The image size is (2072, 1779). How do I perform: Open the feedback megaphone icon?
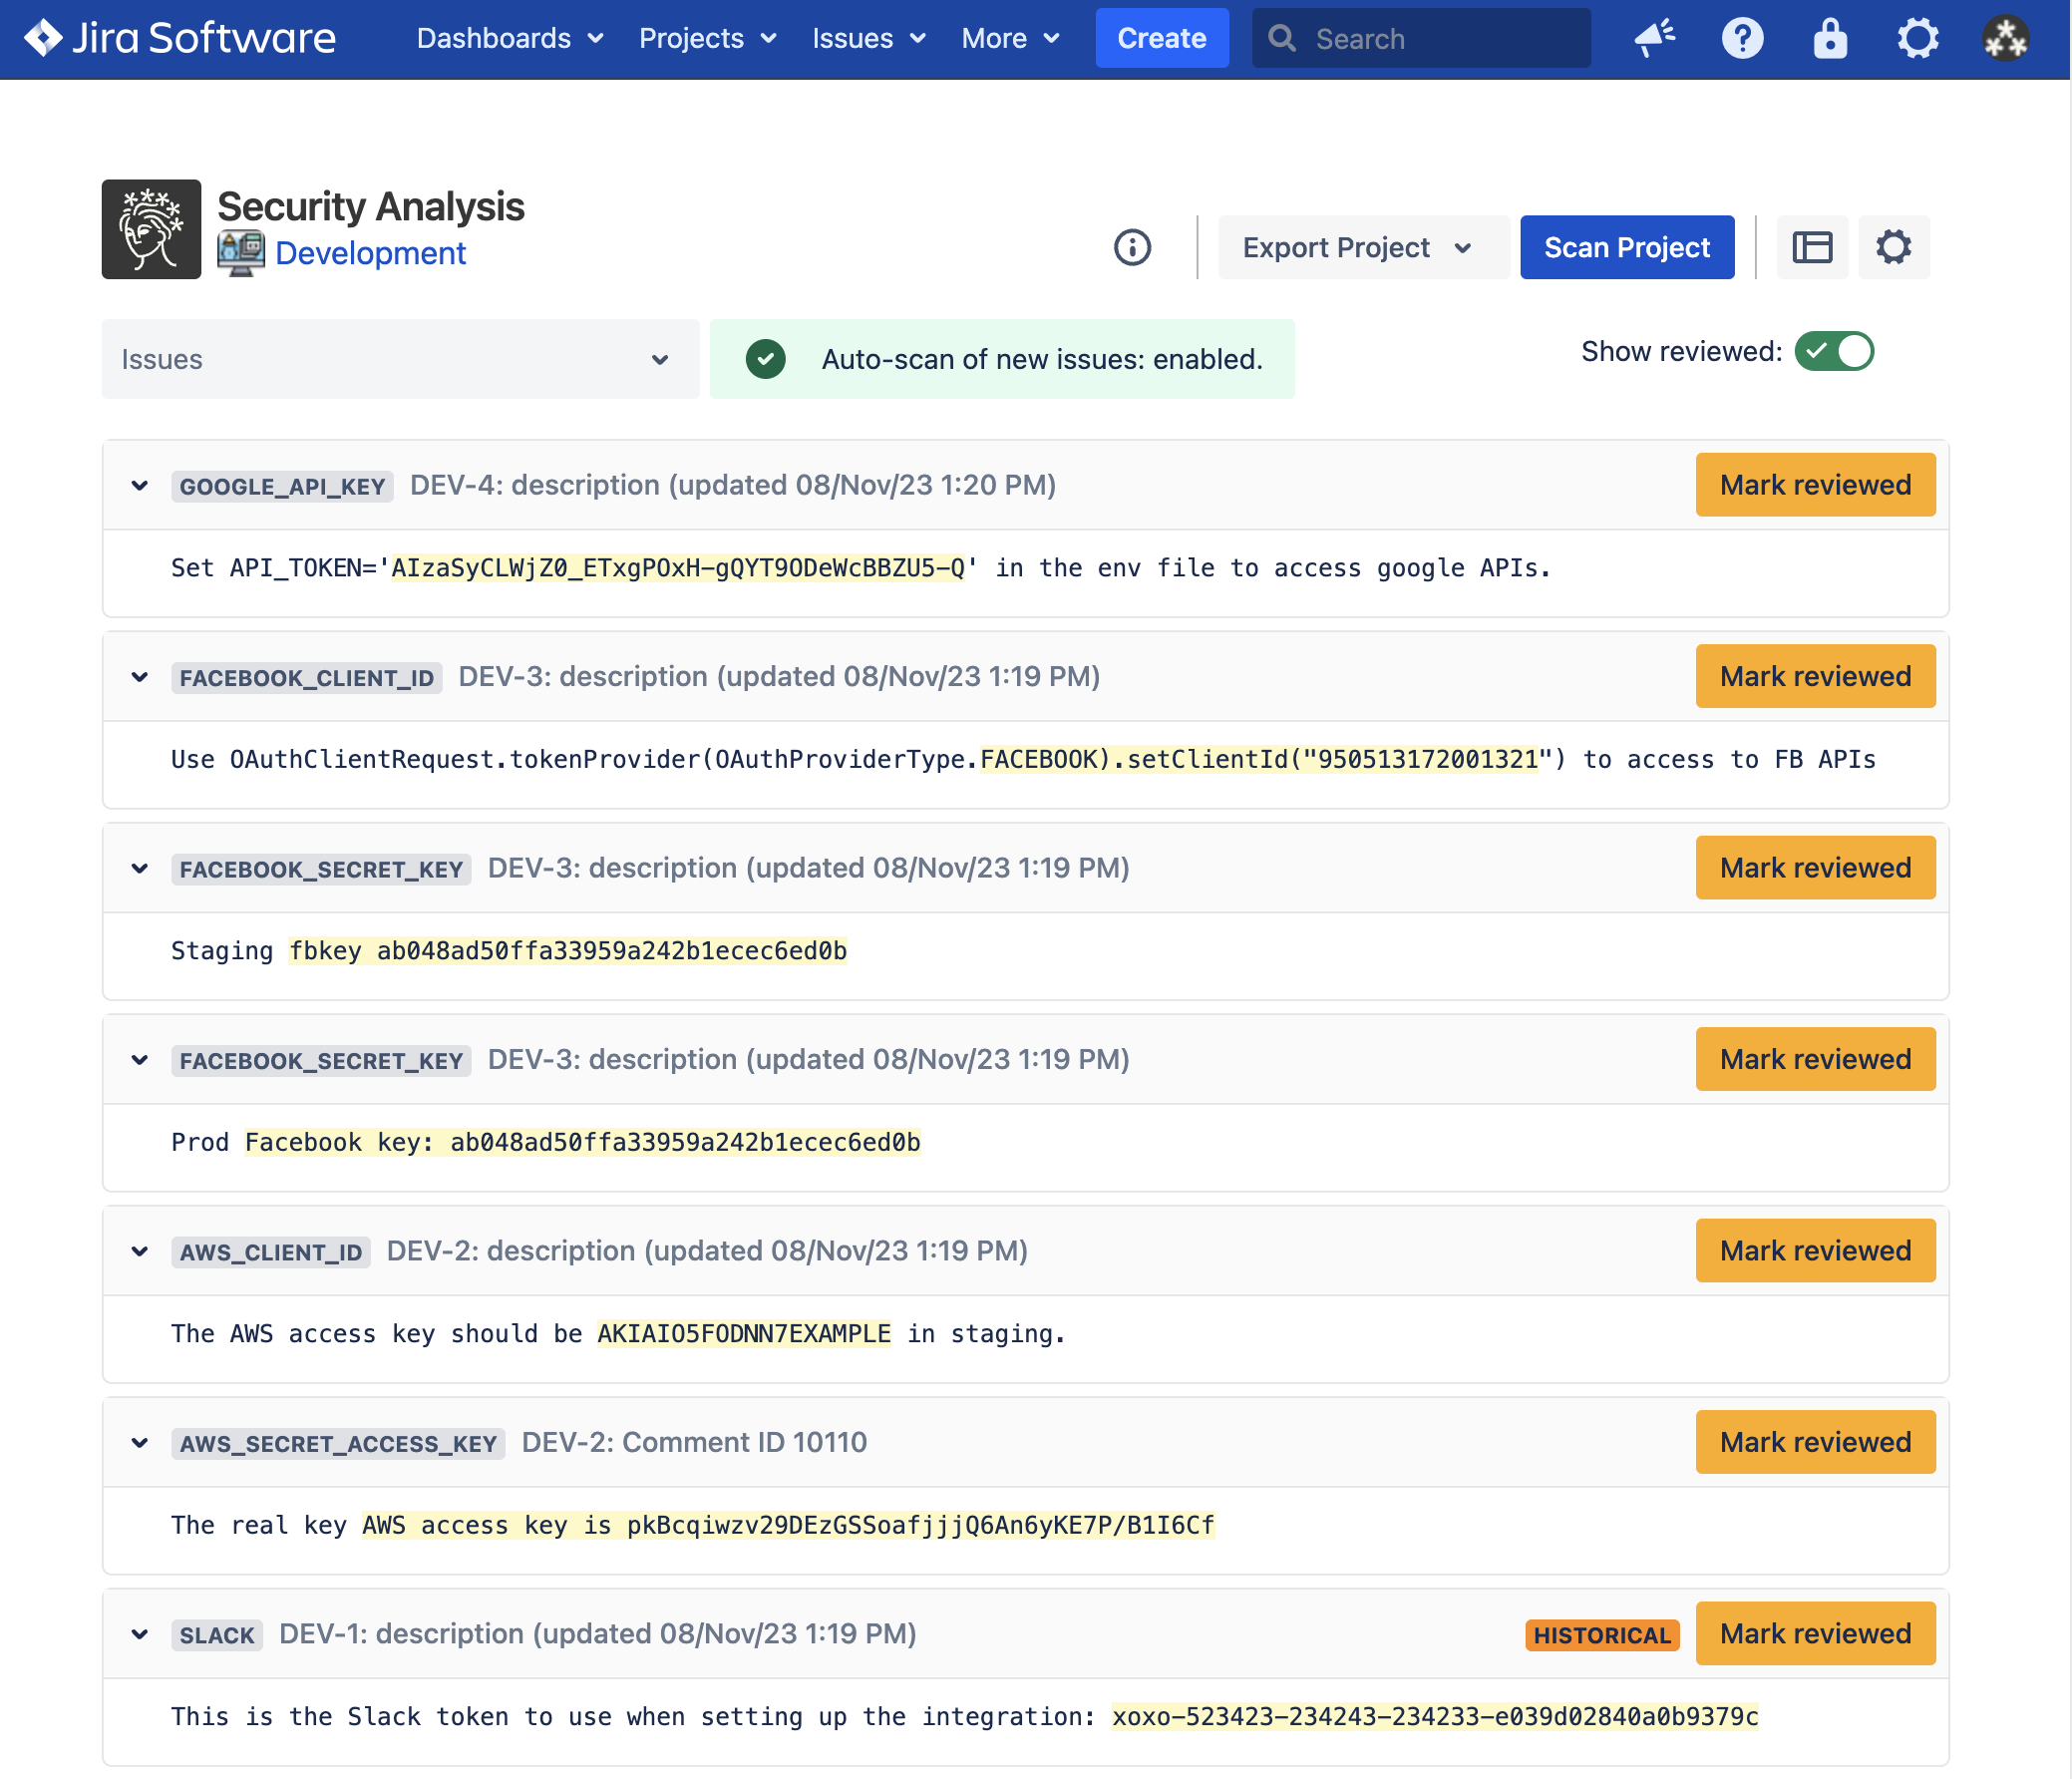[1655, 38]
